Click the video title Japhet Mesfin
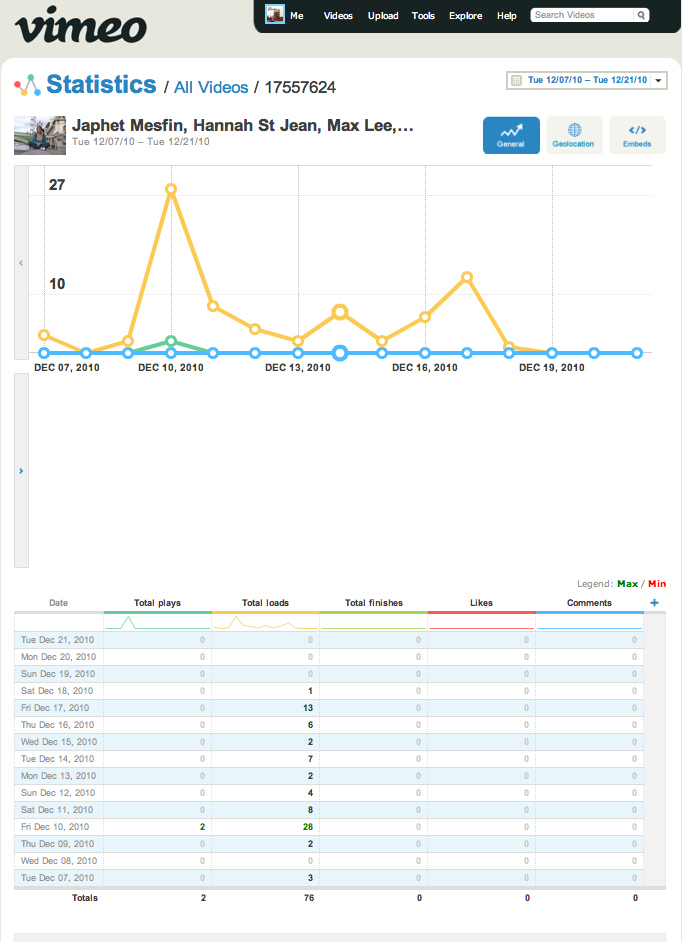Image resolution: width=682 pixels, height=942 pixels. point(242,126)
